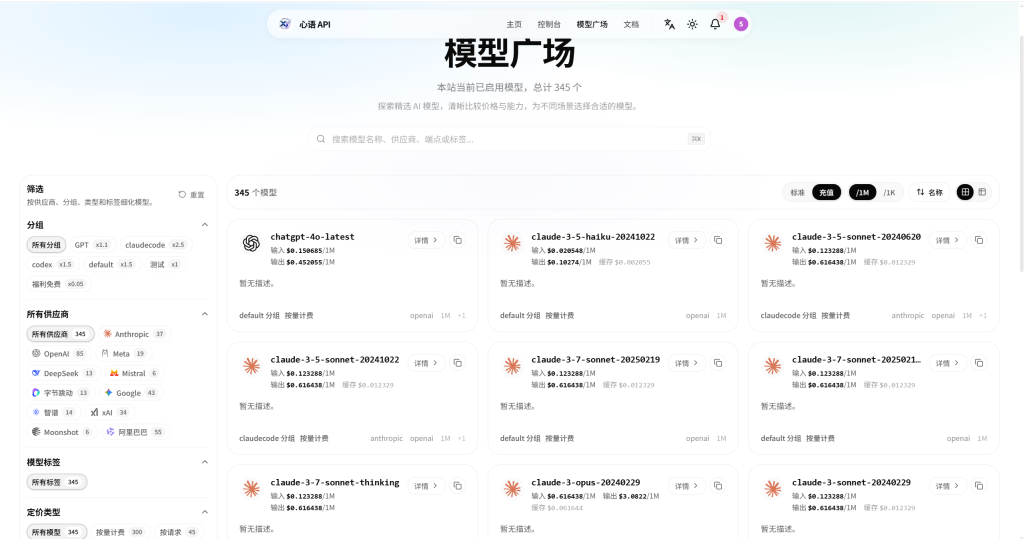Open 详情 for claude-3-7-sonnet-thinking
Viewport: 1024px width, 539px height.
[426, 486]
